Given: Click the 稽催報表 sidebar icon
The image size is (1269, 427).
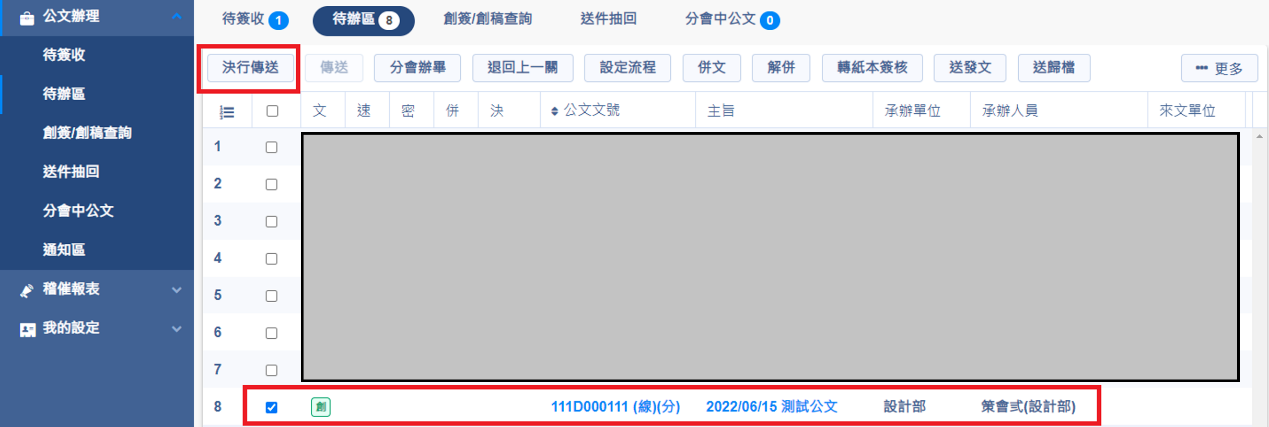Looking at the screenshot, I should coord(27,289).
